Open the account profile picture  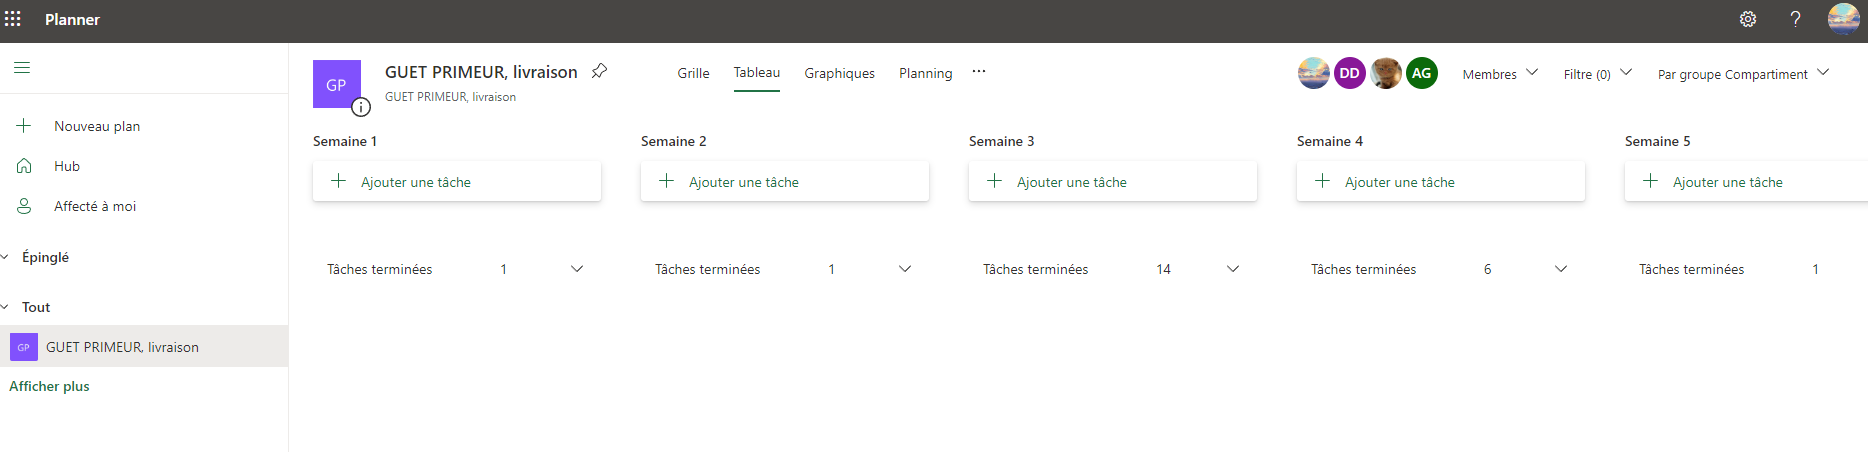point(1843,19)
